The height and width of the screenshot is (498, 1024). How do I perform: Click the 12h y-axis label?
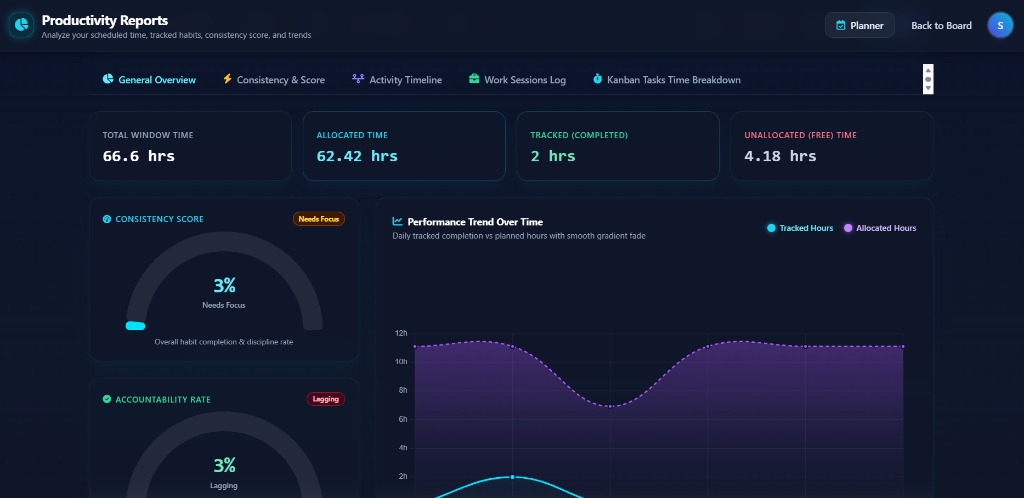click(401, 333)
